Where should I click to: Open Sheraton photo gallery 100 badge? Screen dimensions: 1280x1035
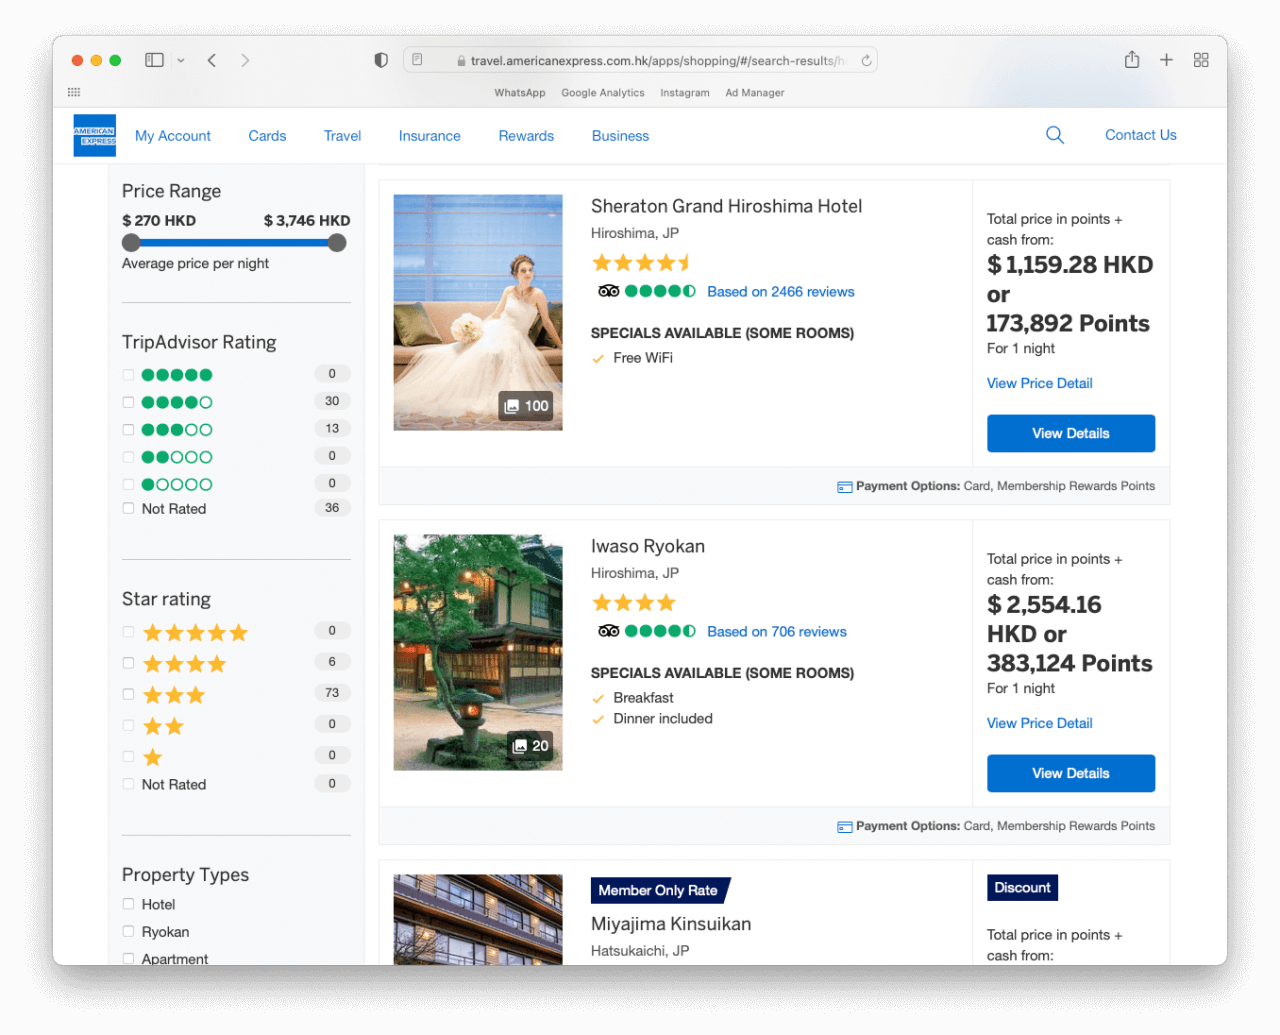526,406
